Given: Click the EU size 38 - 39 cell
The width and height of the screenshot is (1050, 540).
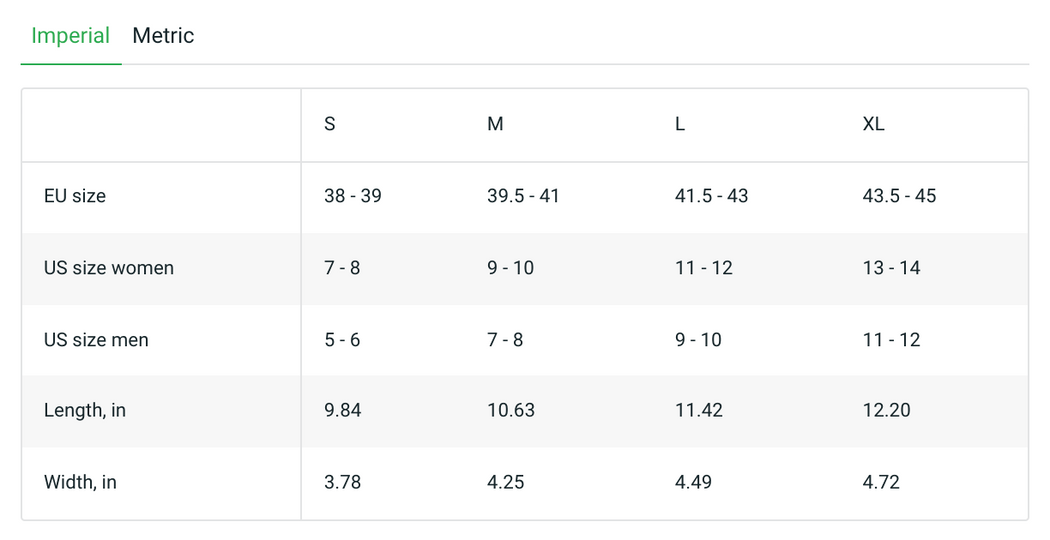Looking at the screenshot, I should point(353,196).
